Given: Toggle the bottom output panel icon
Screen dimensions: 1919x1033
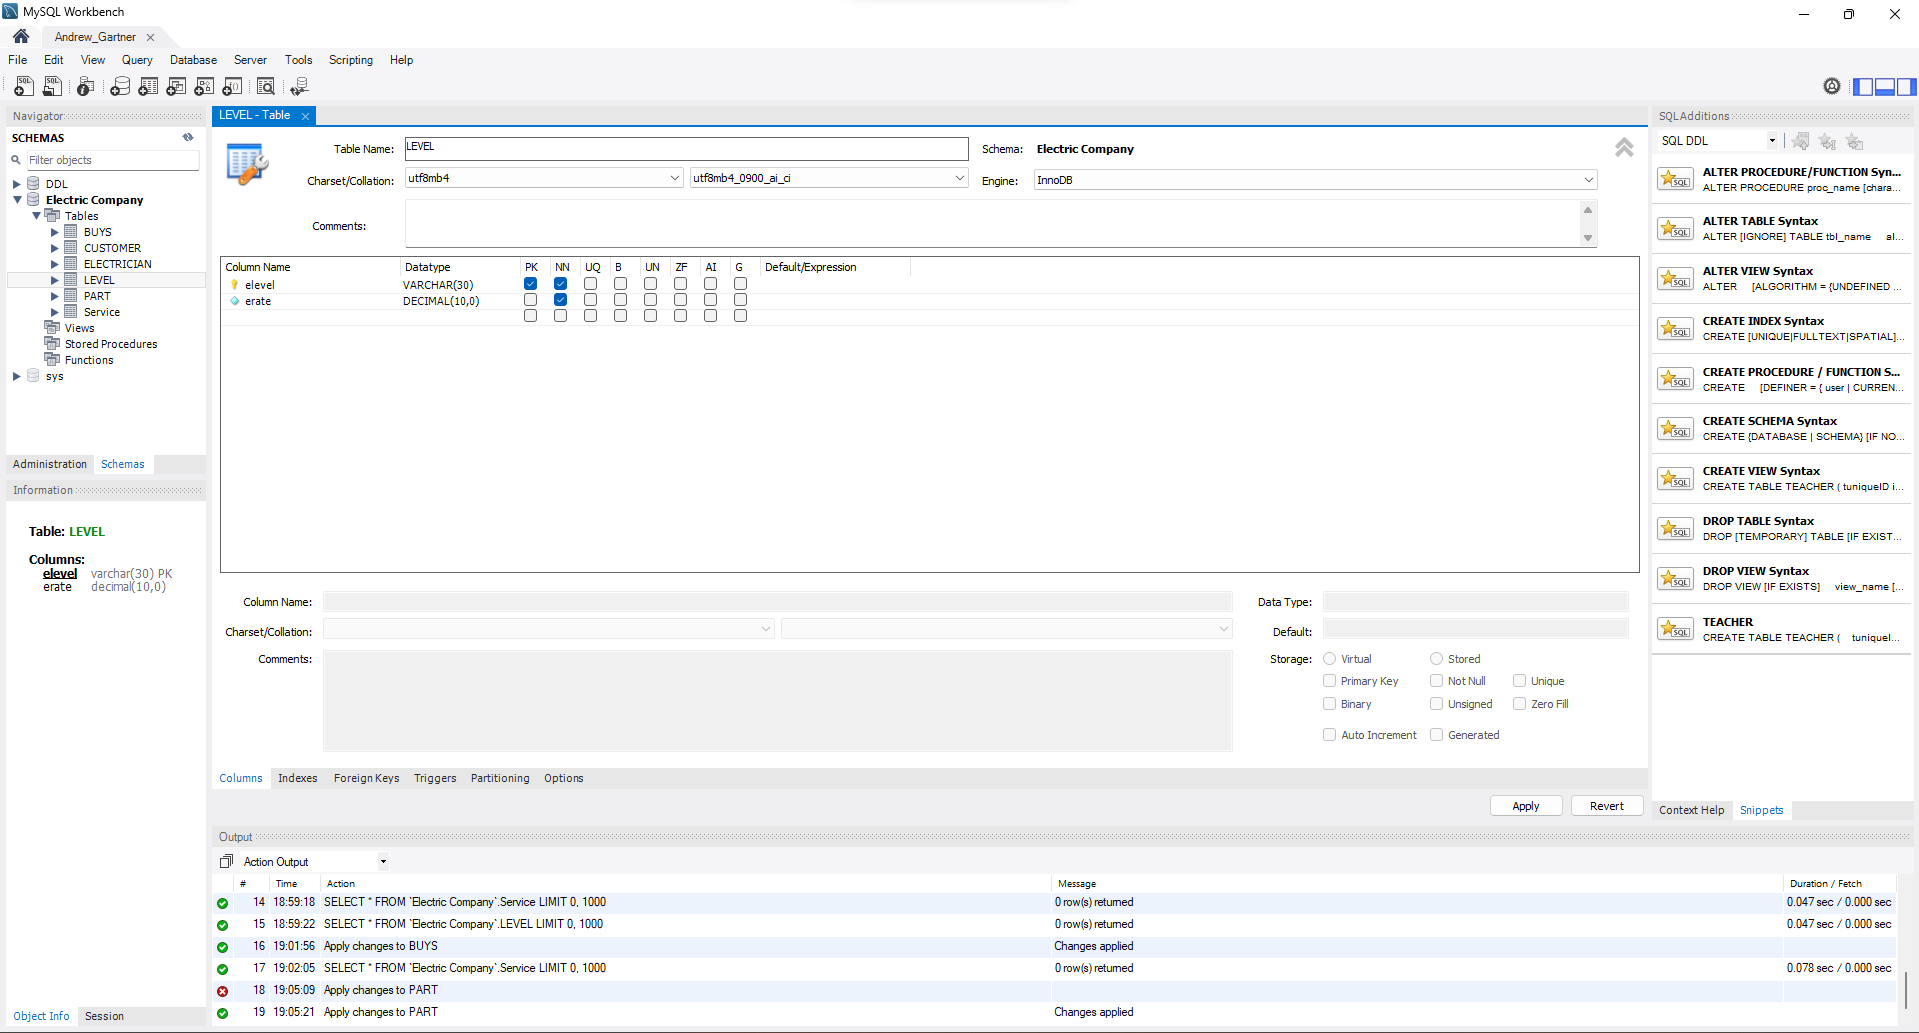Looking at the screenshot, I should pyautogui.click(x=1884, y=87).
